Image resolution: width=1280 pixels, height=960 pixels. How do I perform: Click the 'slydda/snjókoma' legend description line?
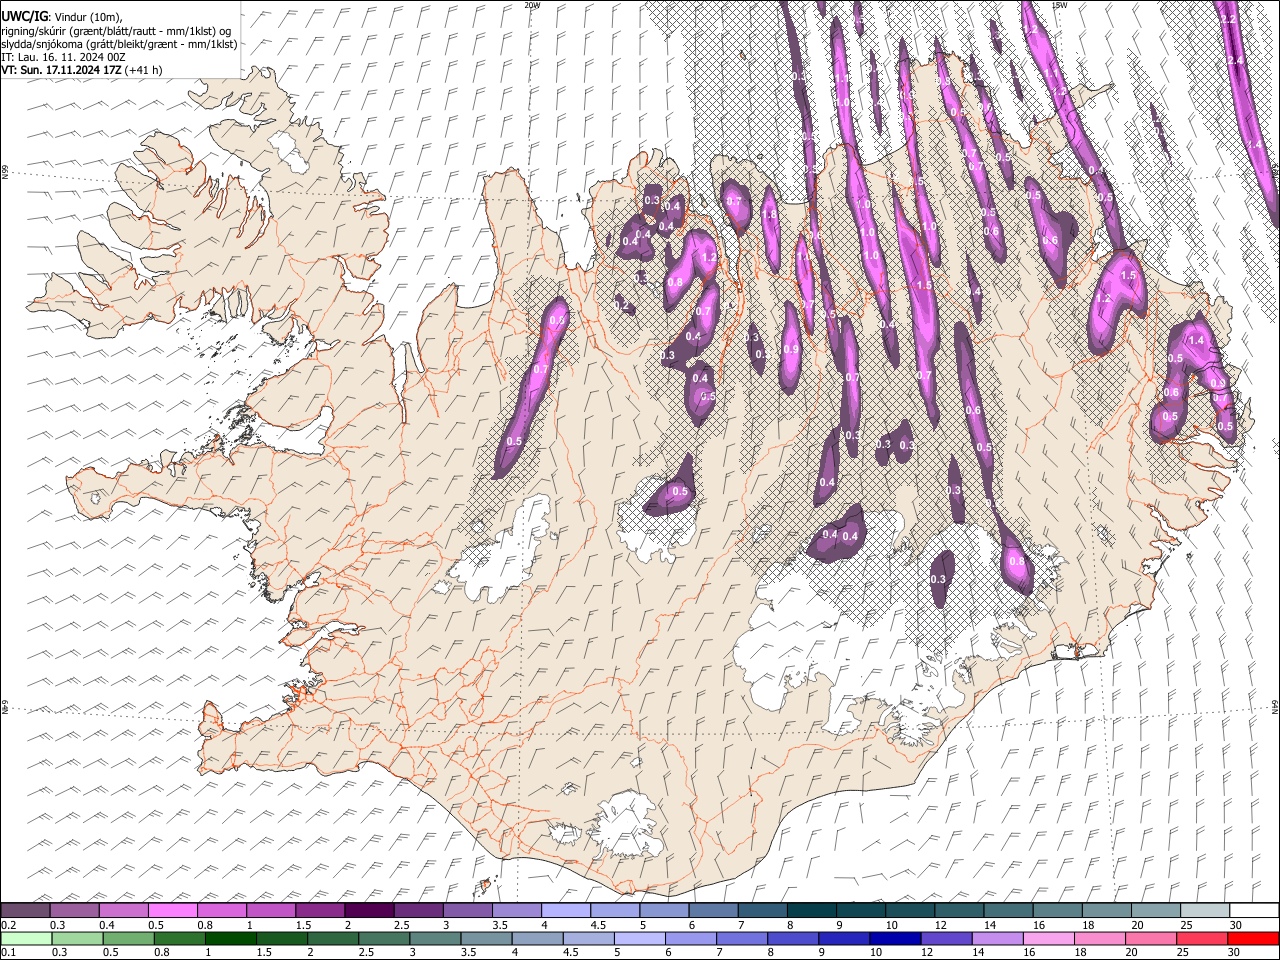(119, 44)
